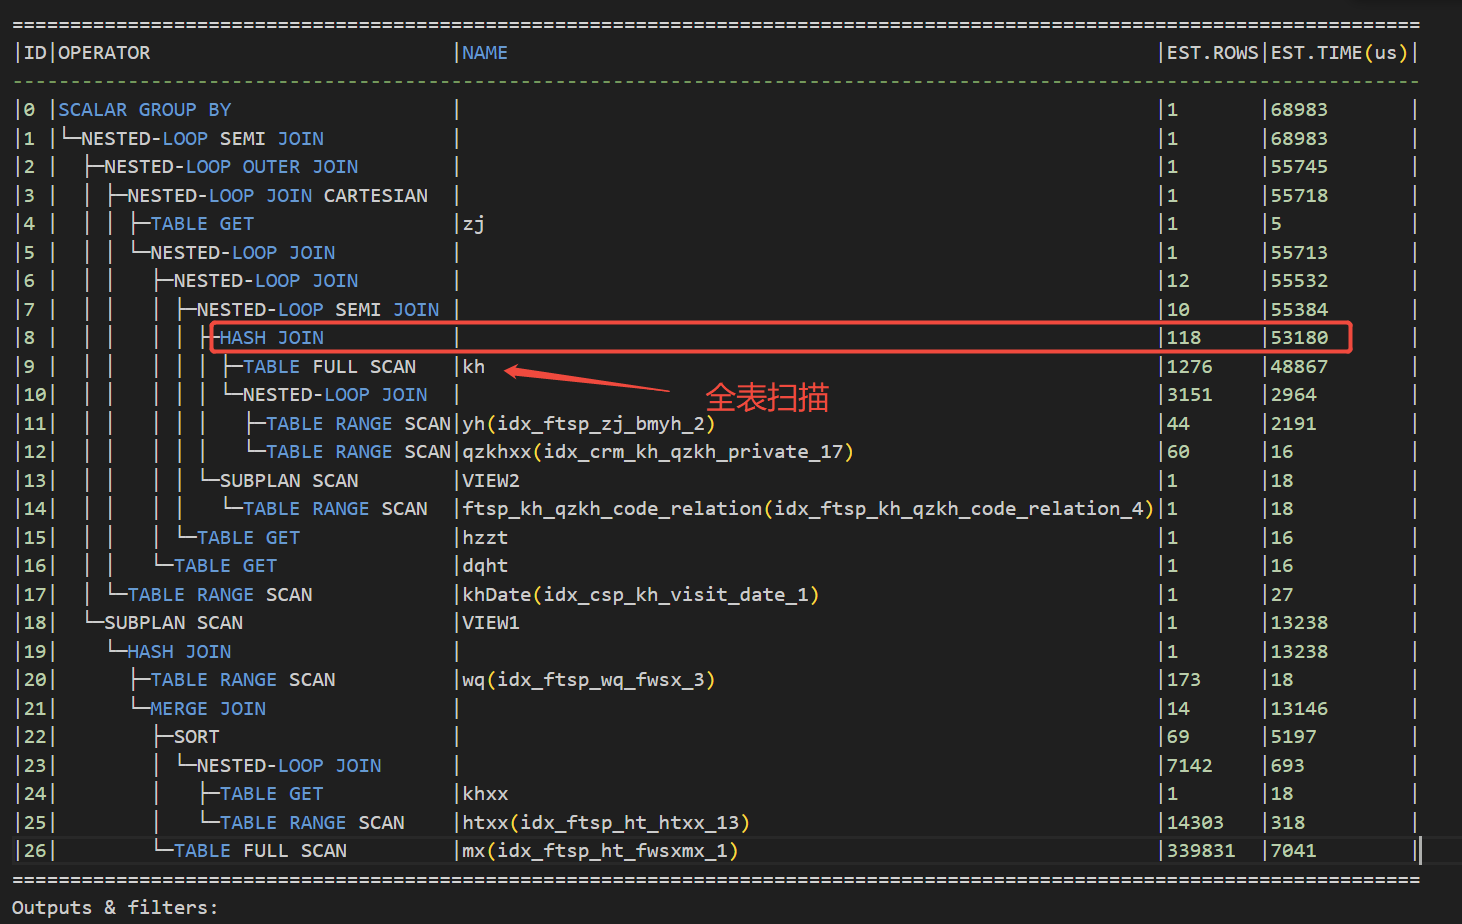Click the SORT operator
The height and width of the screenshot is (924, 1462).
(x=196, y=737)
